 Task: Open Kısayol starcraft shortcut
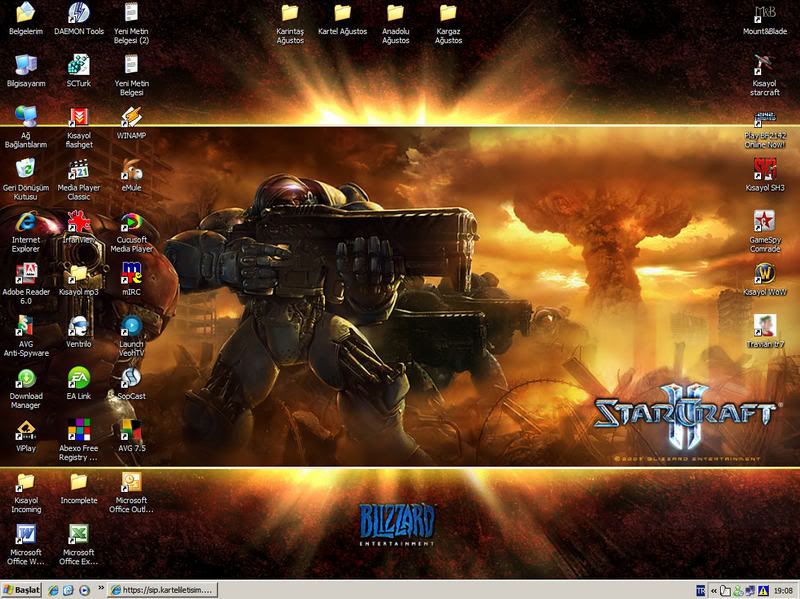click(x=765, y=75)
